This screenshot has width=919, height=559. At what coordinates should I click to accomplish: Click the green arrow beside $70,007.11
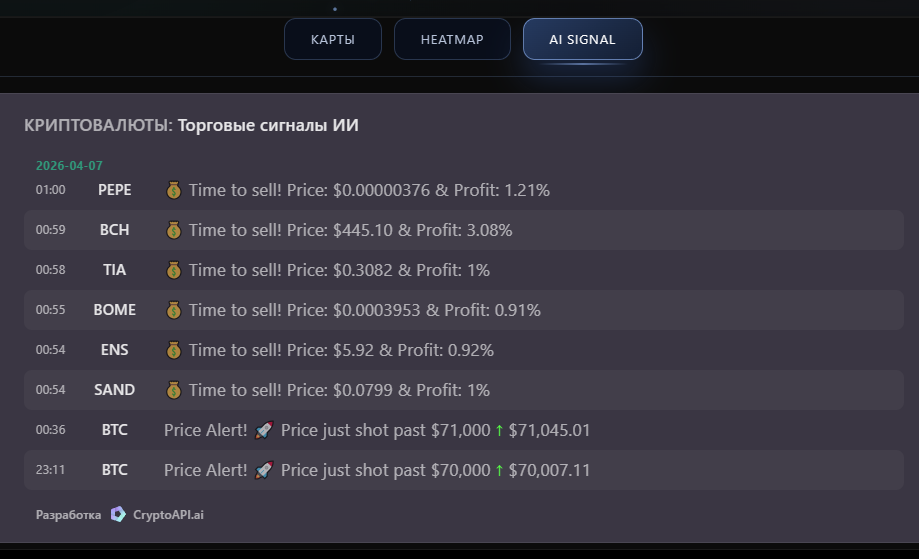pyautogui.click(x=500, y=471)
